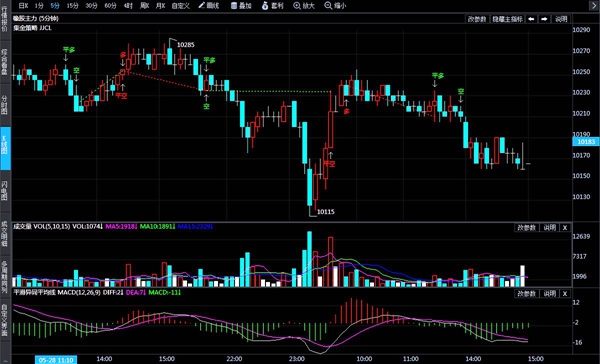600x364 pixels.
Task: Open the 多周期同列 sidebar tab
Action: tap(5, 277)
